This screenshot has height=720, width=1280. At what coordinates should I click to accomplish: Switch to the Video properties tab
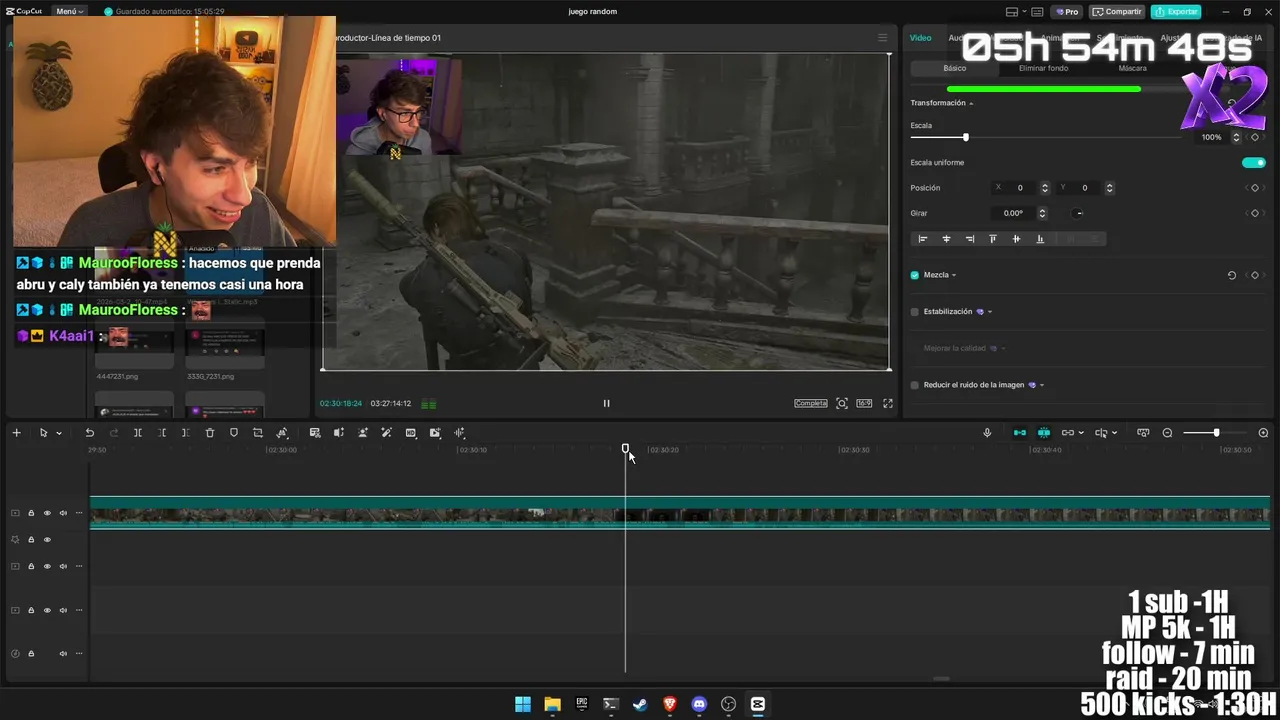tap(920, 38)
